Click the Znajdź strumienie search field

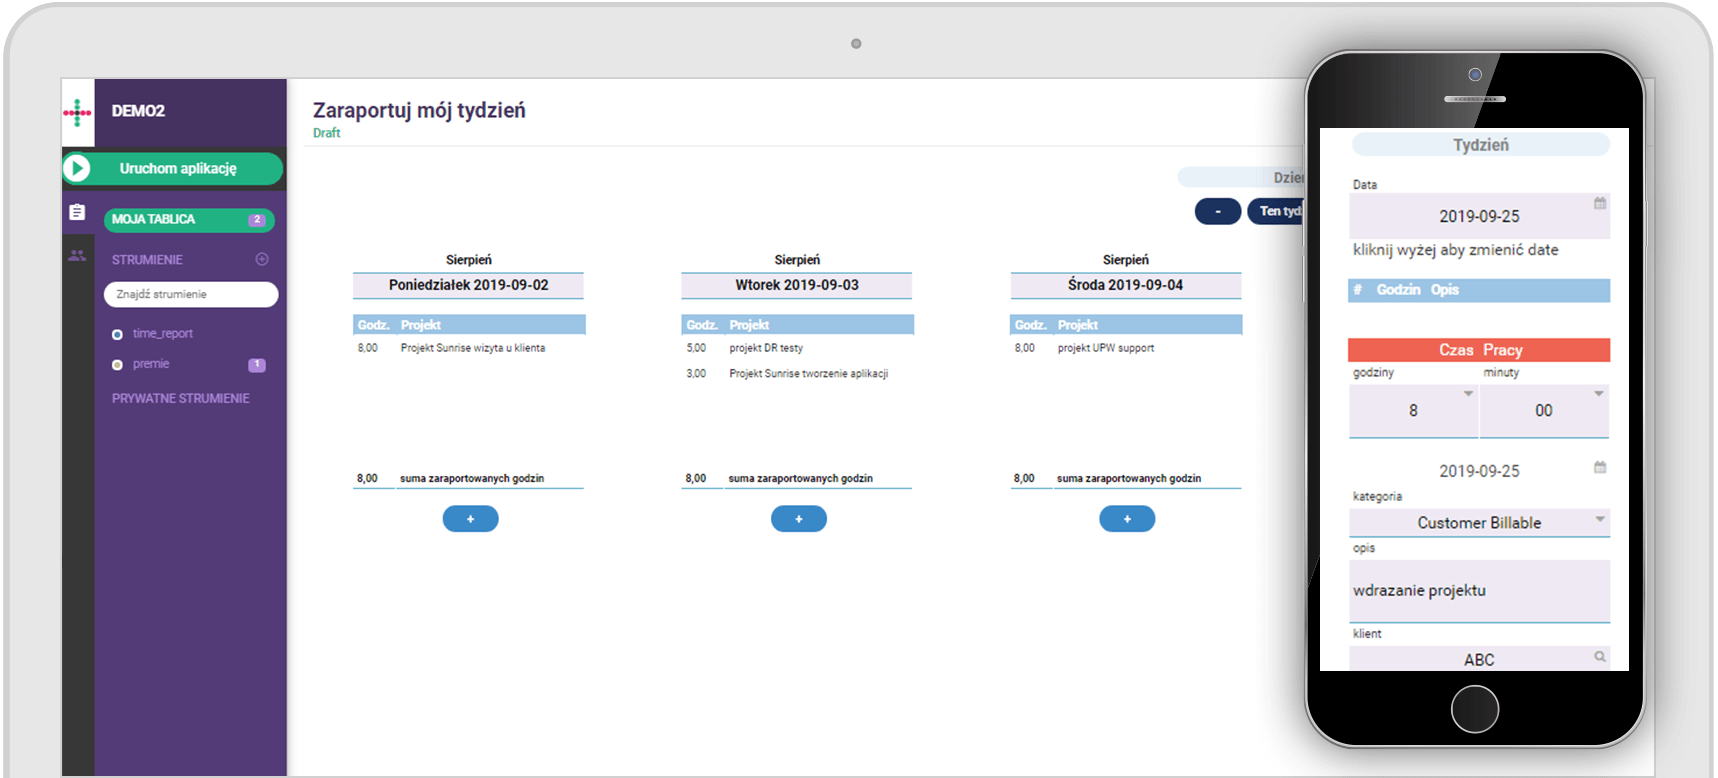point(190,294)
